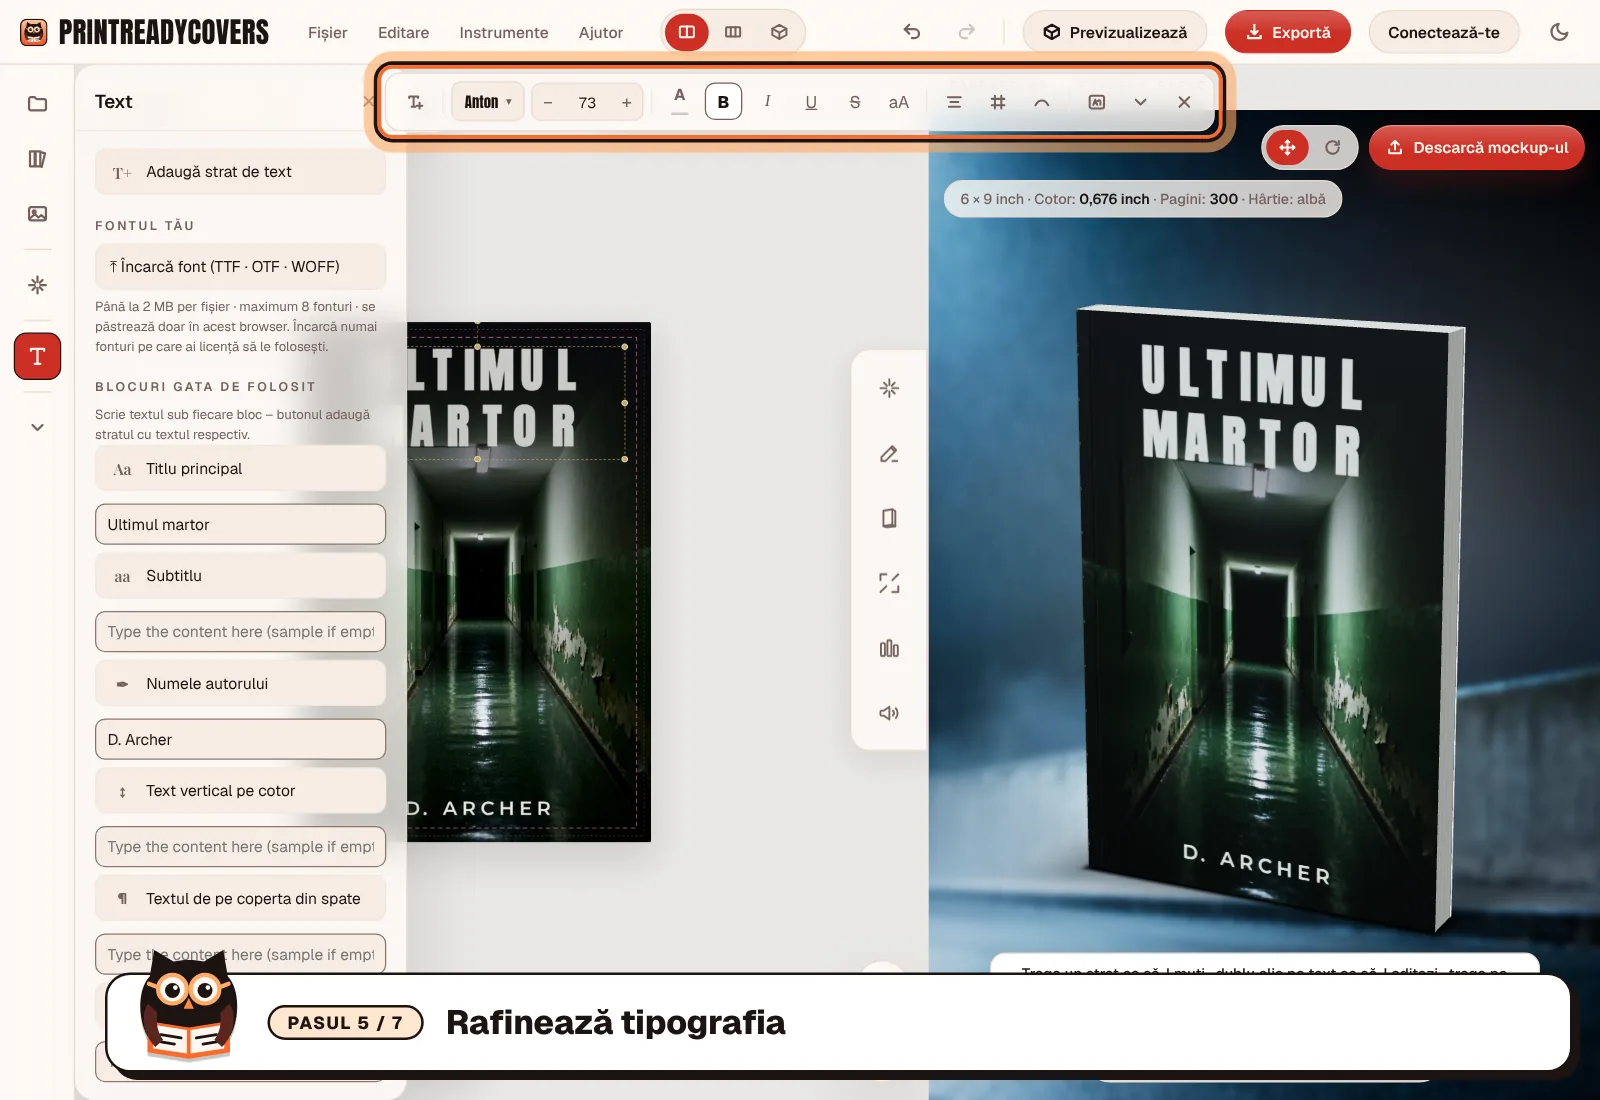The width and height of the screenshot is (1600, 1100).
Task: Open the images panel in left sidebar
Action: [x=38, y=213]
